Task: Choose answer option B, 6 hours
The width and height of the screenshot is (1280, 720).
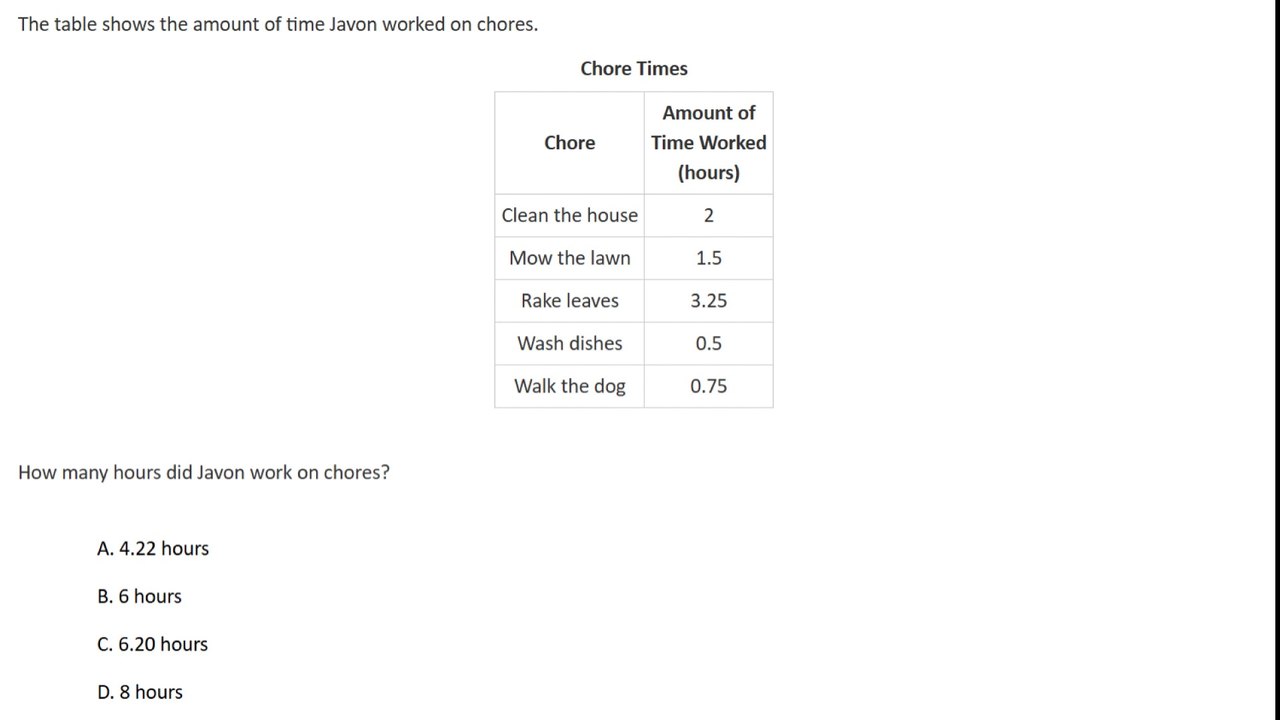Action: tap(140, 596)
